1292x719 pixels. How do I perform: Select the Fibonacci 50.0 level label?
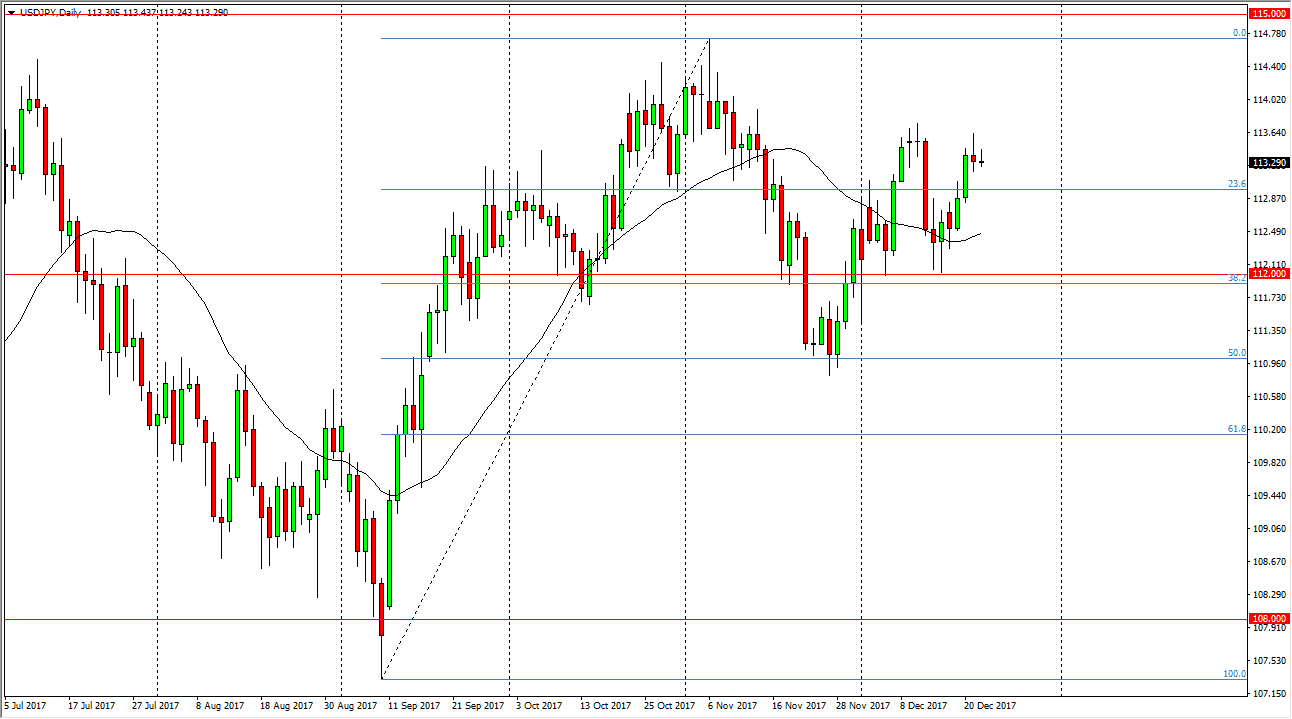(x=1237, y=353)
